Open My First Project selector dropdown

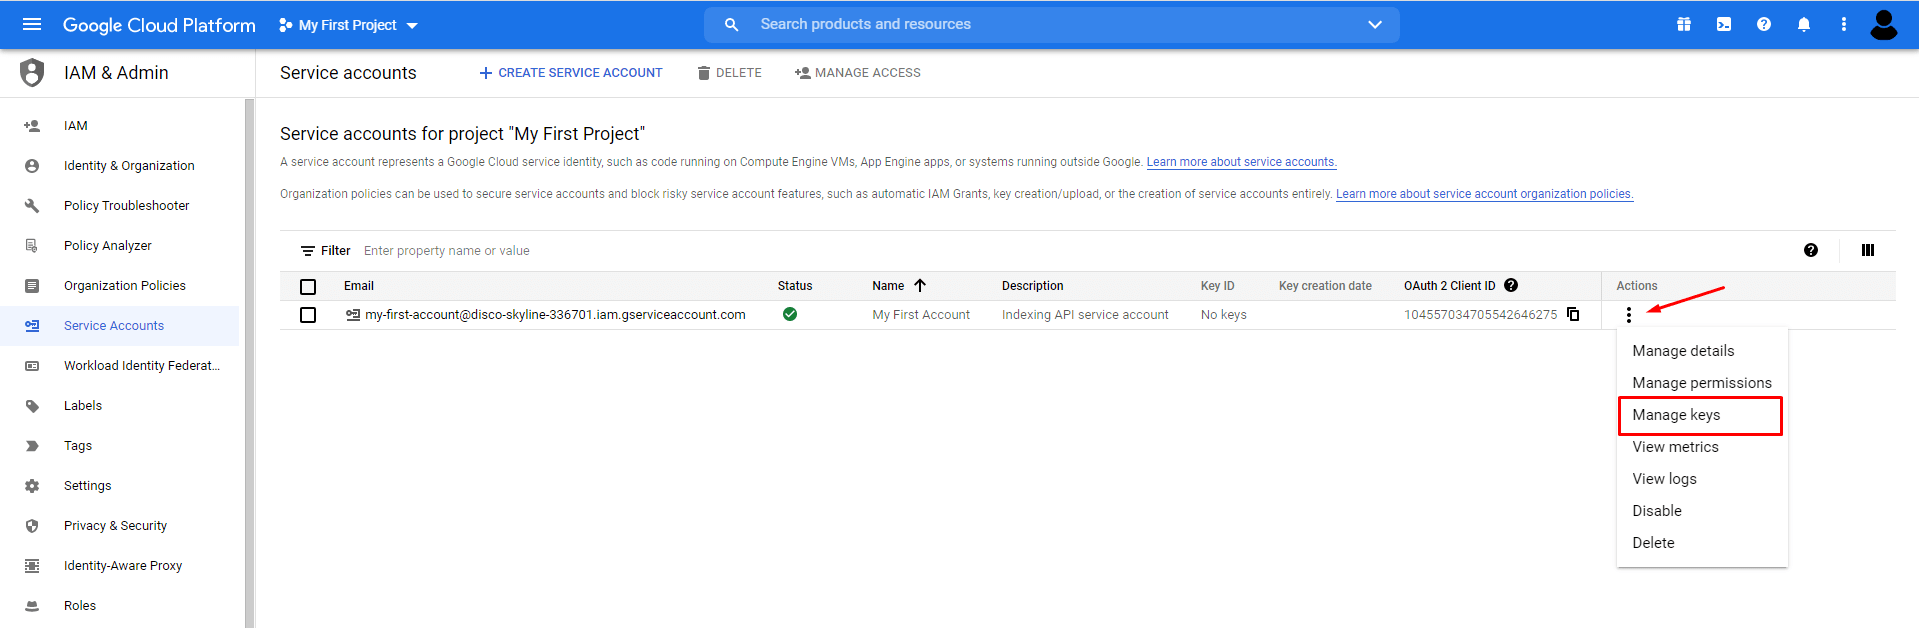348,25
